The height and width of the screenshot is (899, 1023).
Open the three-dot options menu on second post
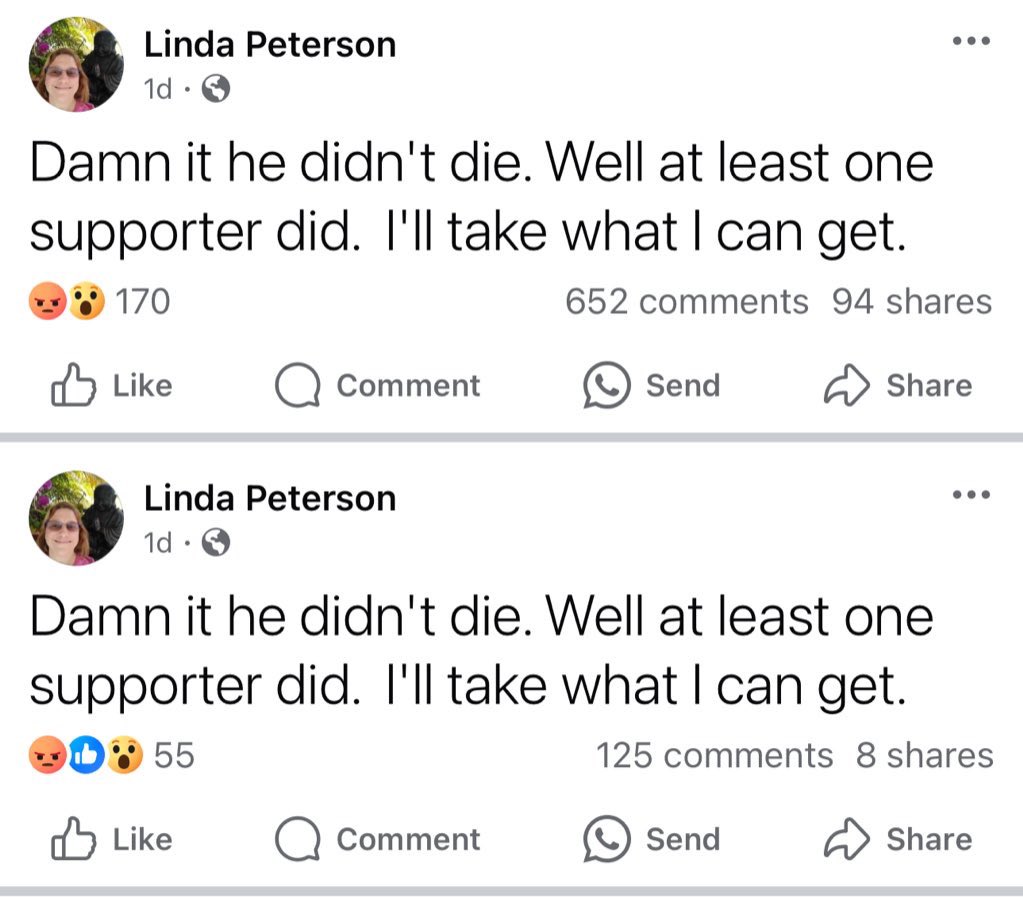[970, 495]
